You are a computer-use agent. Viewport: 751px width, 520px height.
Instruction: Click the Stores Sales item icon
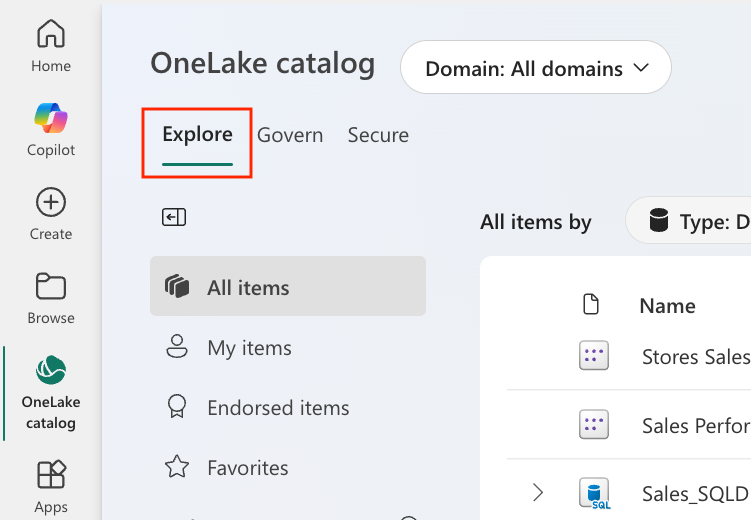pyautogui.click(x=594, y=356)
